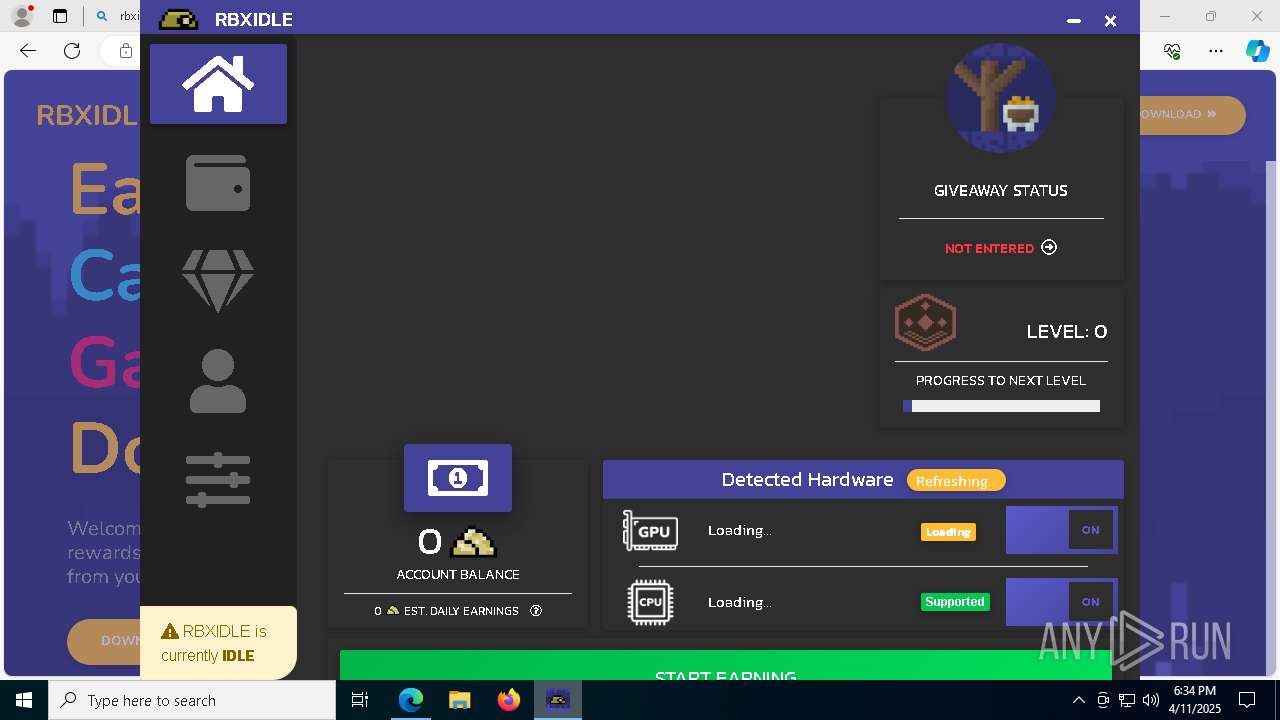Viewport: 1280px width, 720px height.
Task: Open the user profile section
Action: pos(218,381)
